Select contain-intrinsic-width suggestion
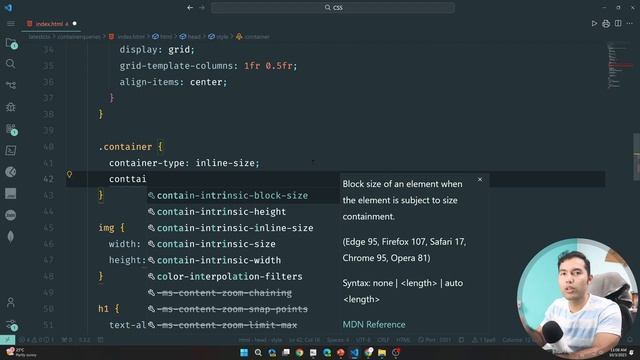The height and width of the screenshot is (360, 640). pyautogui.click(x=243, y=260)
